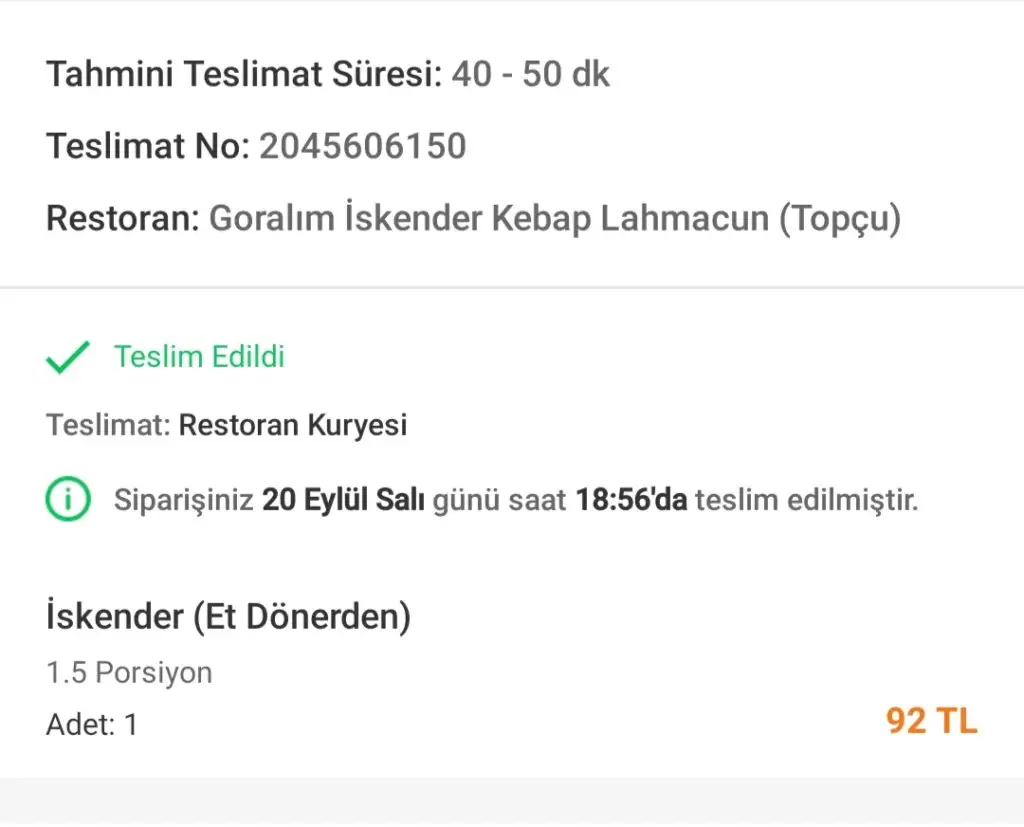Tap the 1.5 Porsiyon portion text
Image resolution: width=1024 pixels, height=827 pixels.
tap(129, 672)
